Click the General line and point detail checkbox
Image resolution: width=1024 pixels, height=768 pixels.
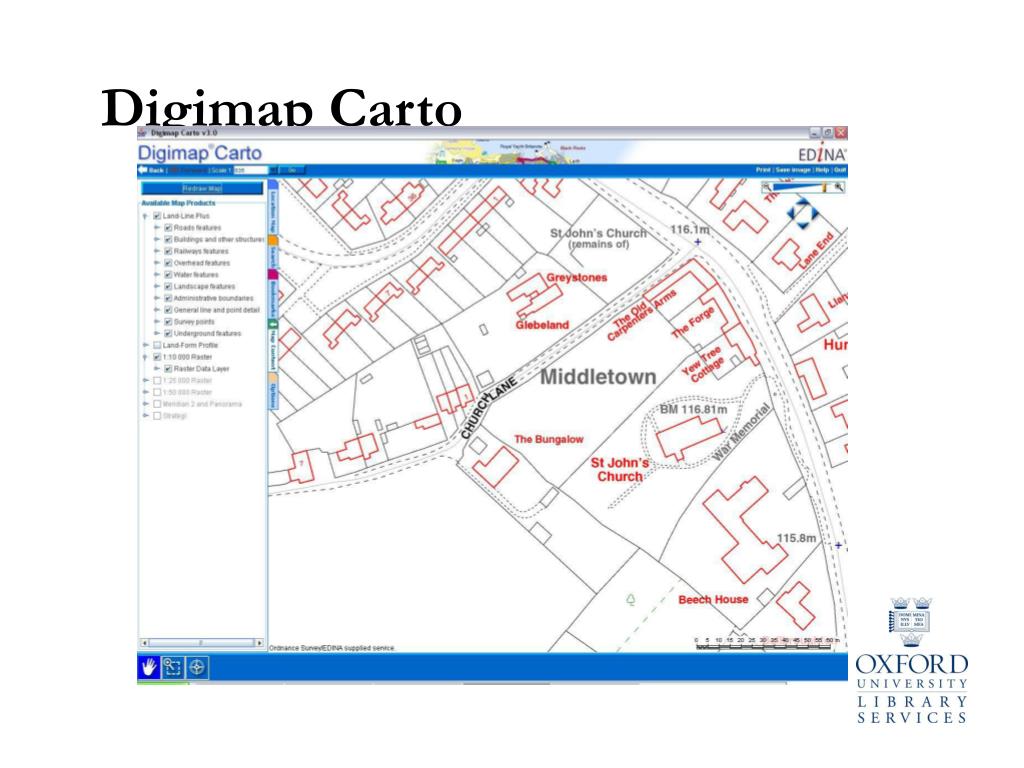click(x=168, y=310)
